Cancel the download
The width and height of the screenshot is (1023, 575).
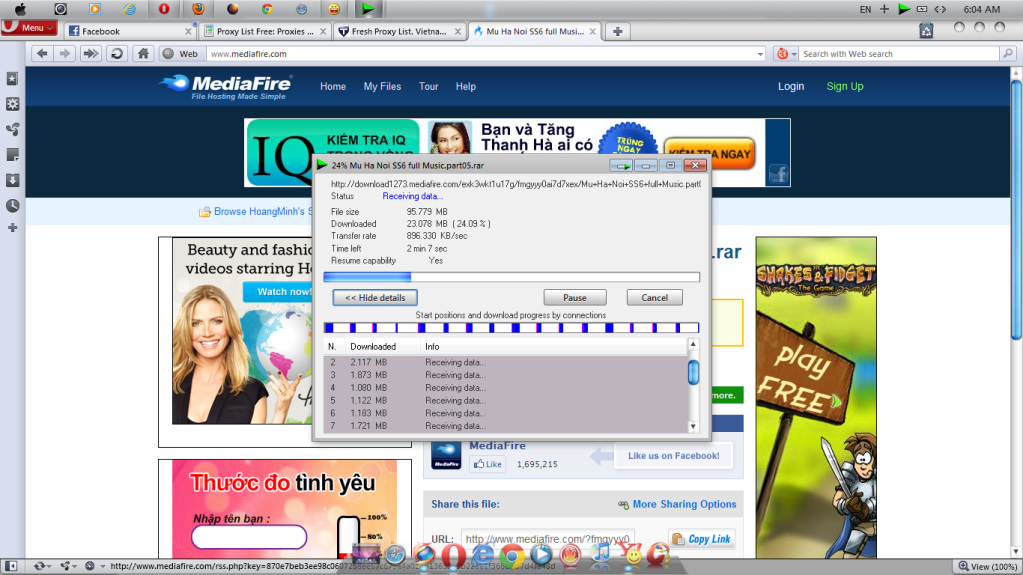(654, 298)
